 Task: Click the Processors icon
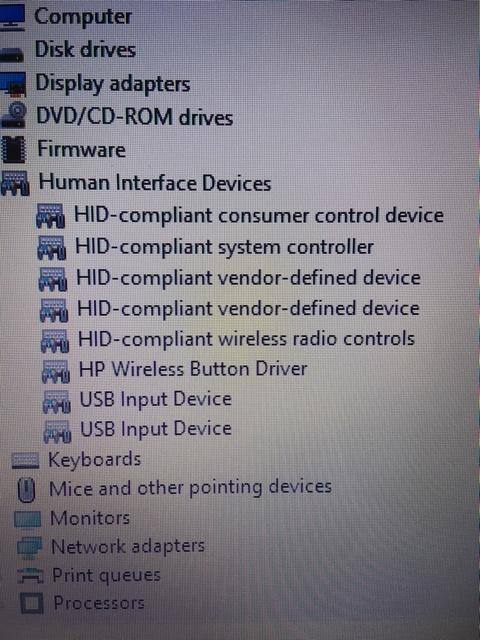coord(31,604)
